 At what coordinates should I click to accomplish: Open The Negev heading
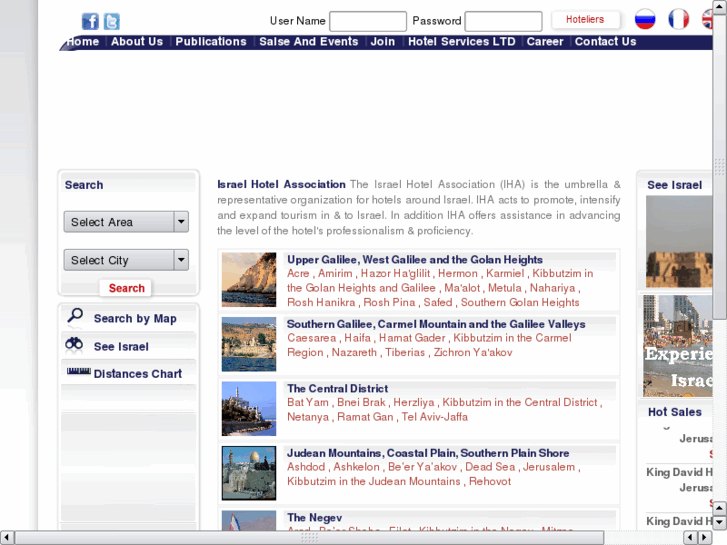314,518
